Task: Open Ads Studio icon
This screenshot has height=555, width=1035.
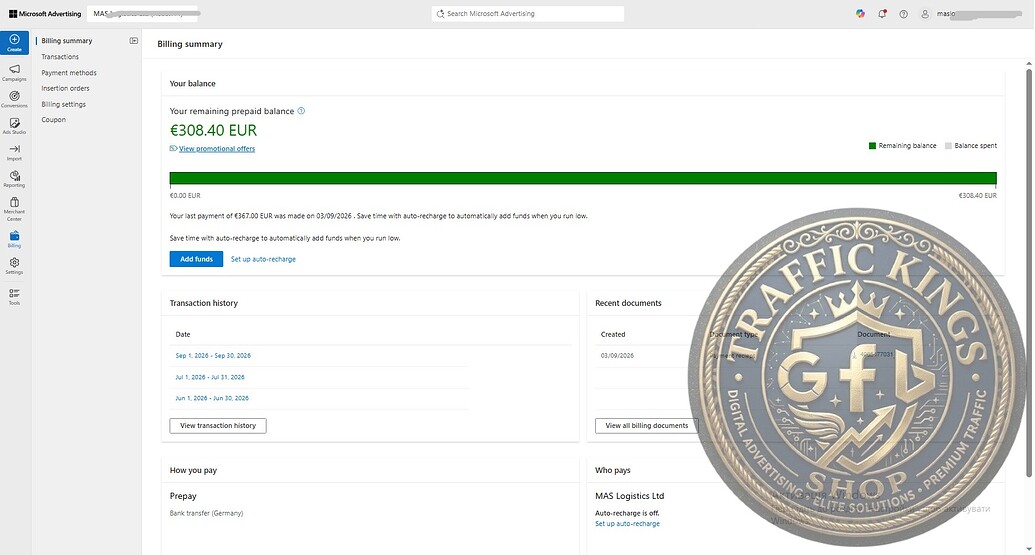Action: point(14,123)
